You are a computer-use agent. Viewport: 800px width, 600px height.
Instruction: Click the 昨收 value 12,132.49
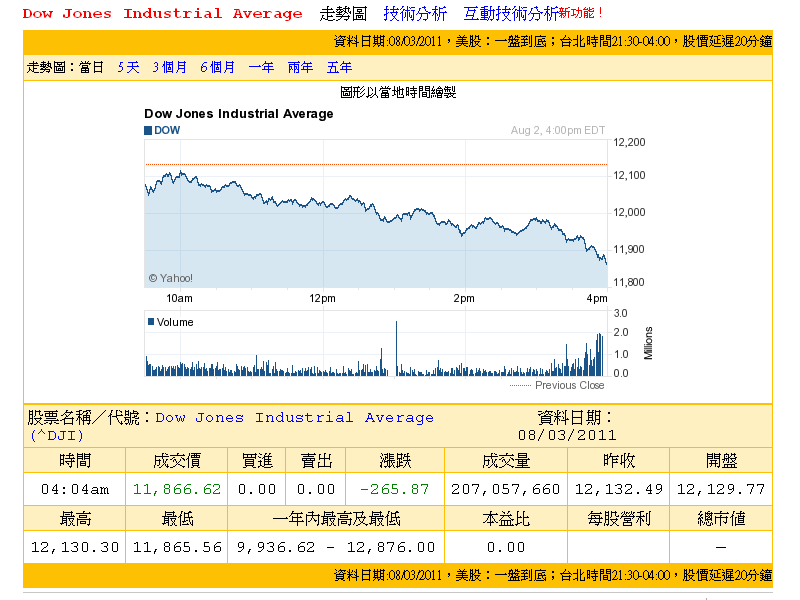[x=618, y=489]
